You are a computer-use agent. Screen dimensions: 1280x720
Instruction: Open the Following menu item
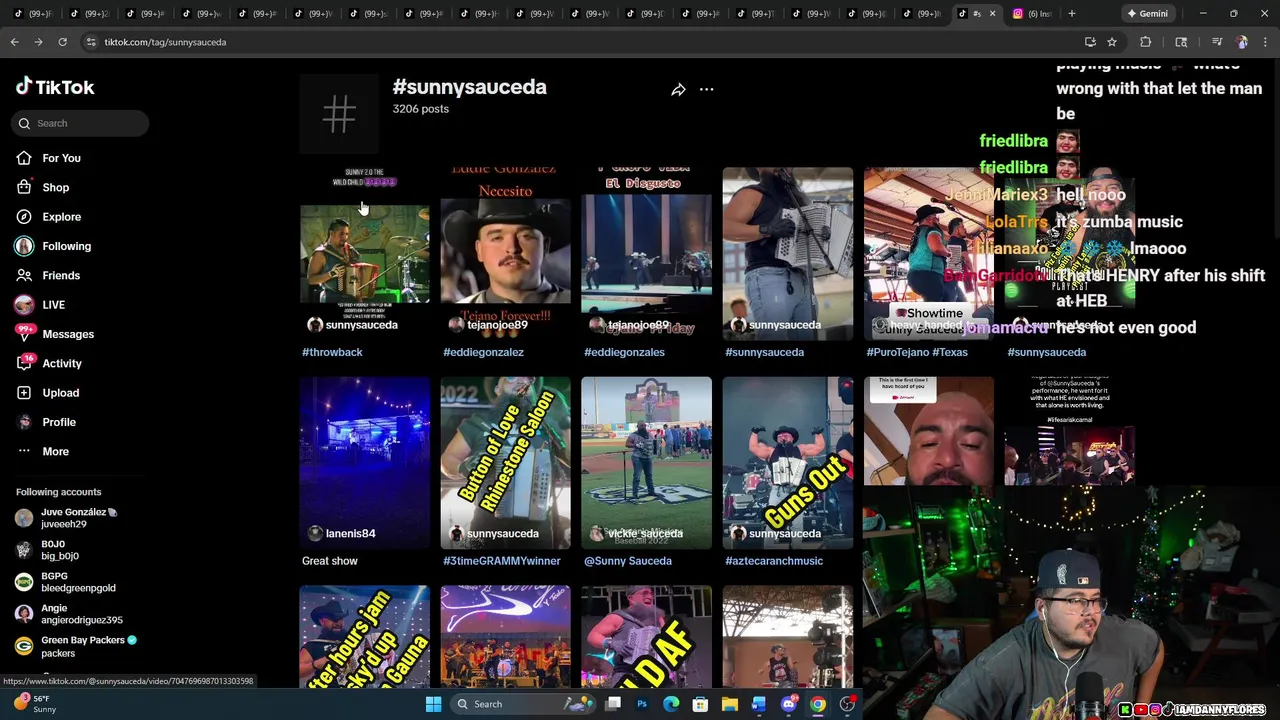66,246
